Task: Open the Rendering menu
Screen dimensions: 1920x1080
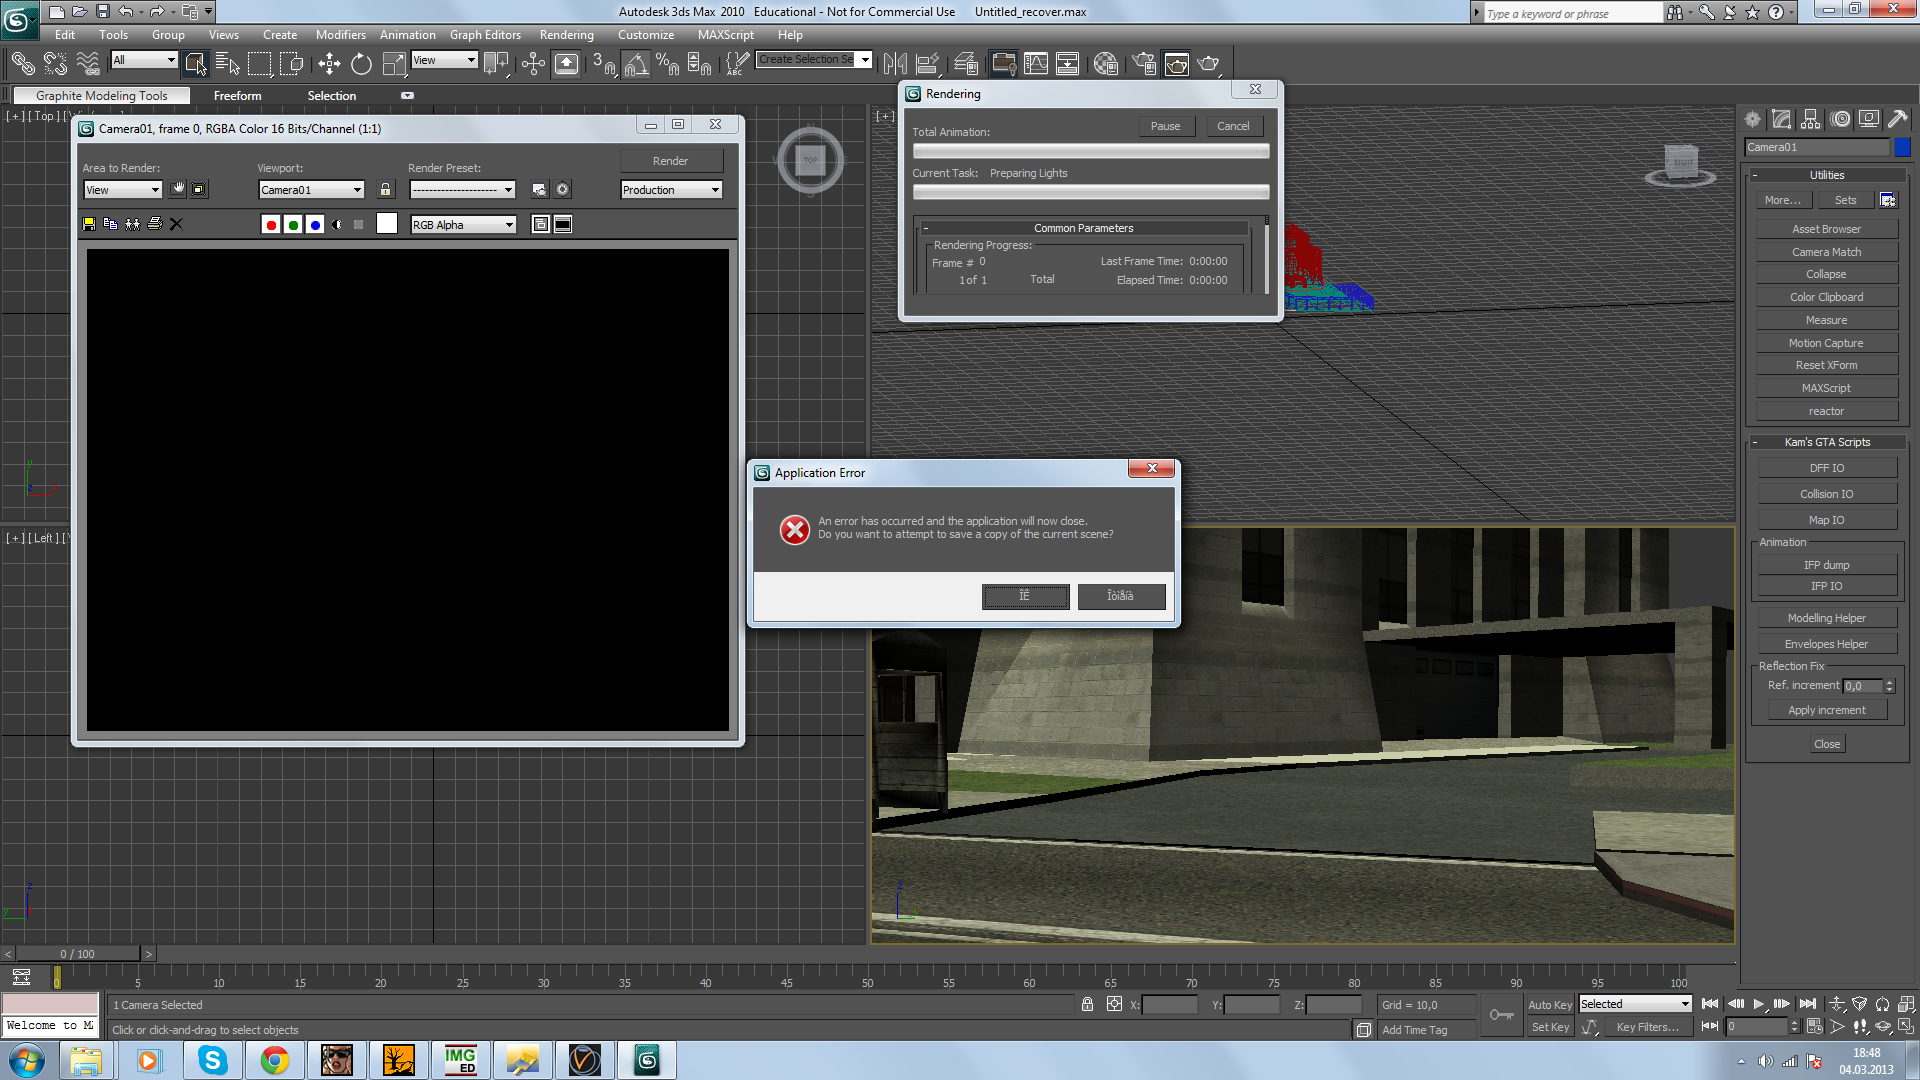Action: [x=566, y=35]
